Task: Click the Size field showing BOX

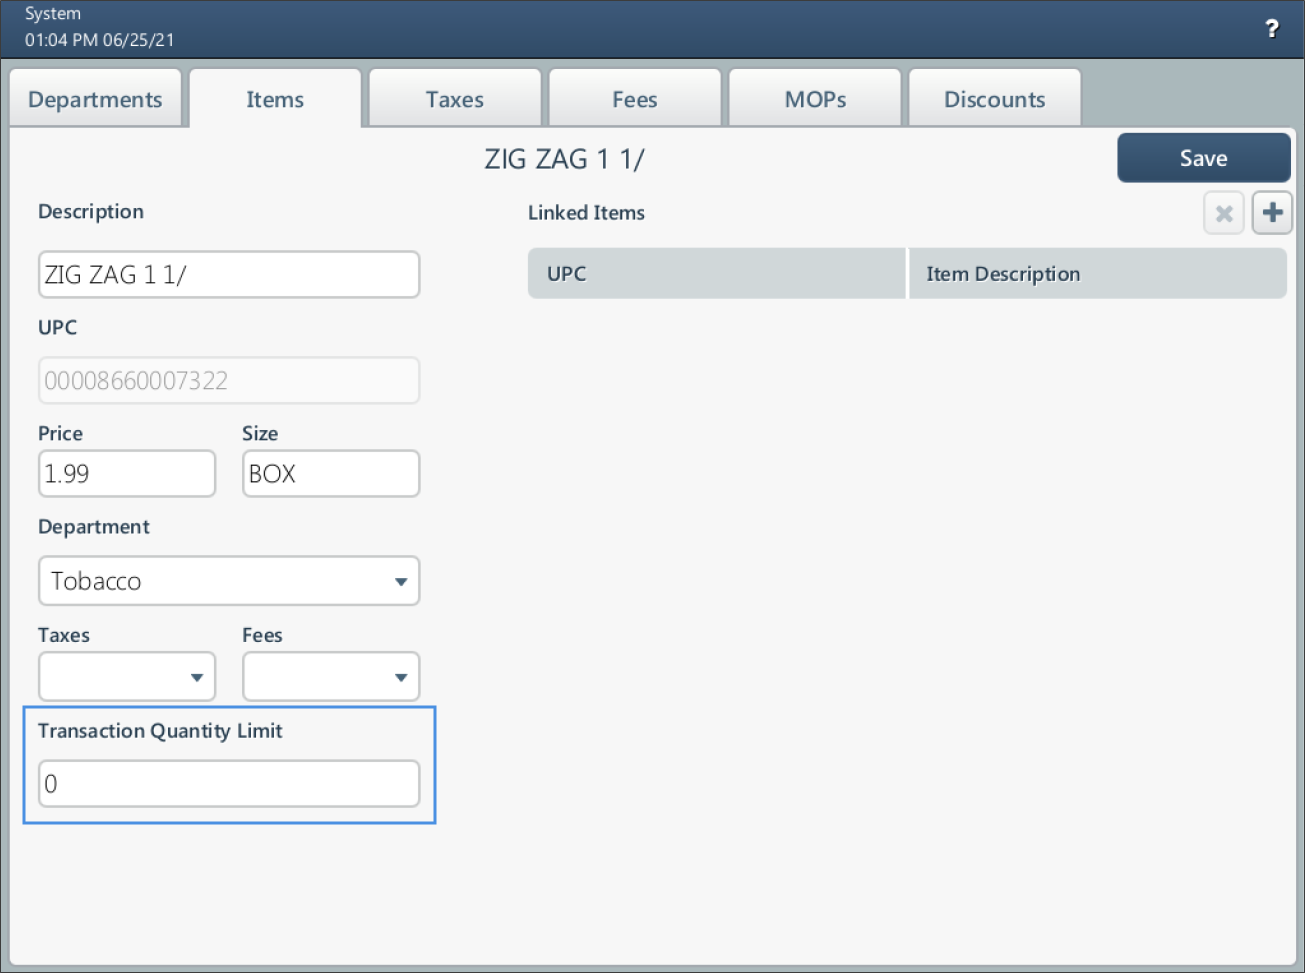Action: pyautogui.click(x=330, y=473)
